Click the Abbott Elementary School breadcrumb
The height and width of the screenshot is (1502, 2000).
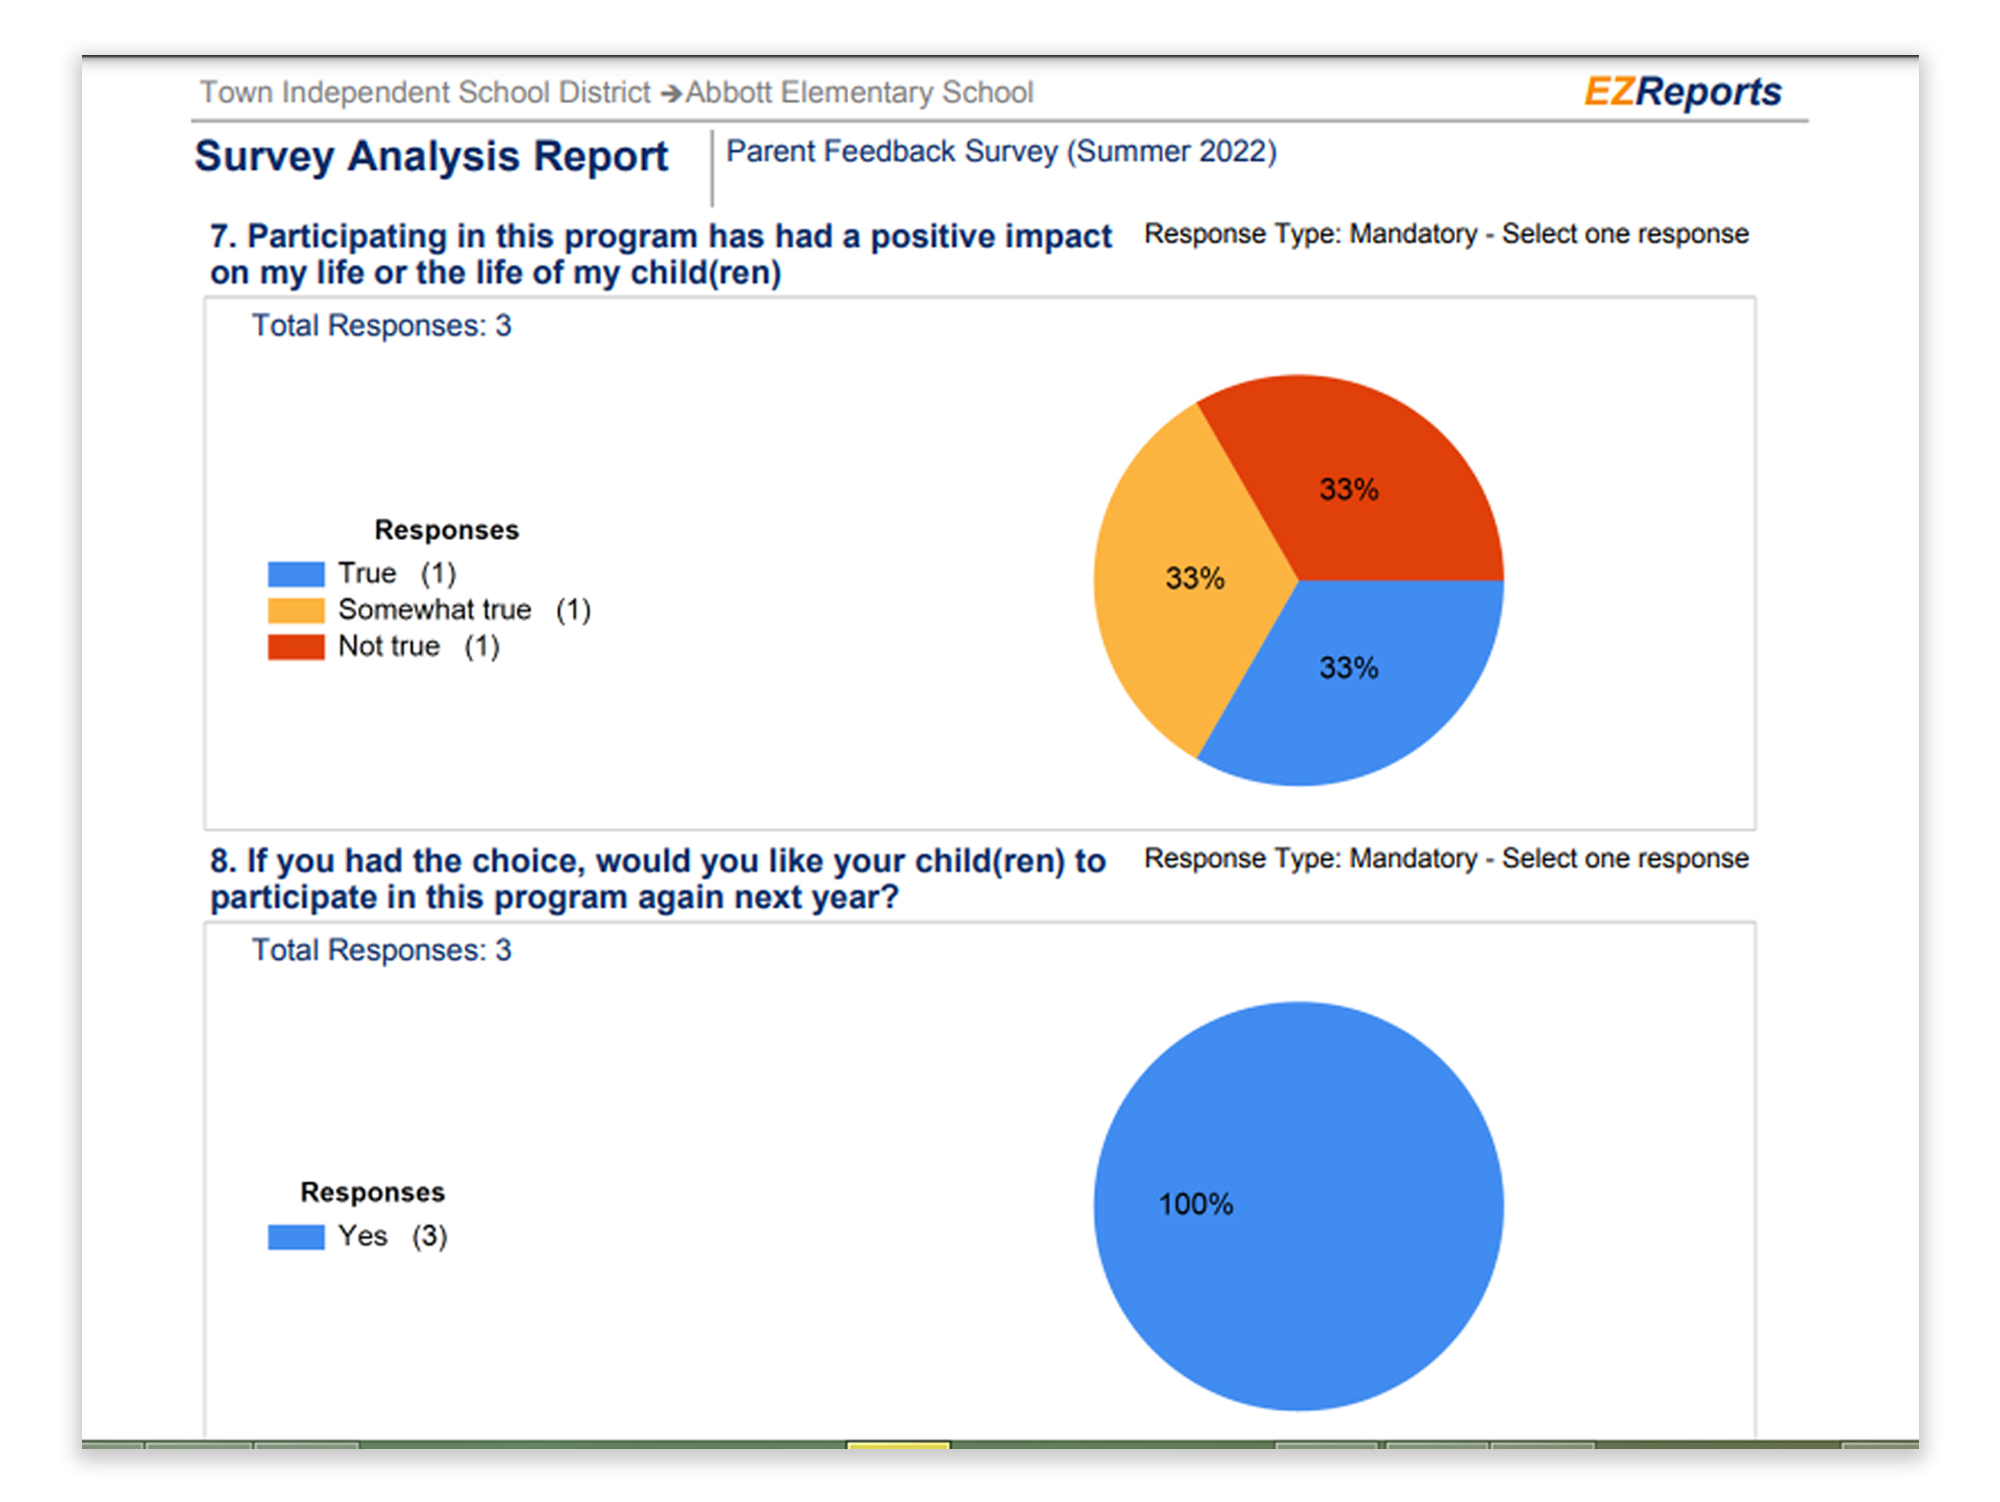point(859,92)
